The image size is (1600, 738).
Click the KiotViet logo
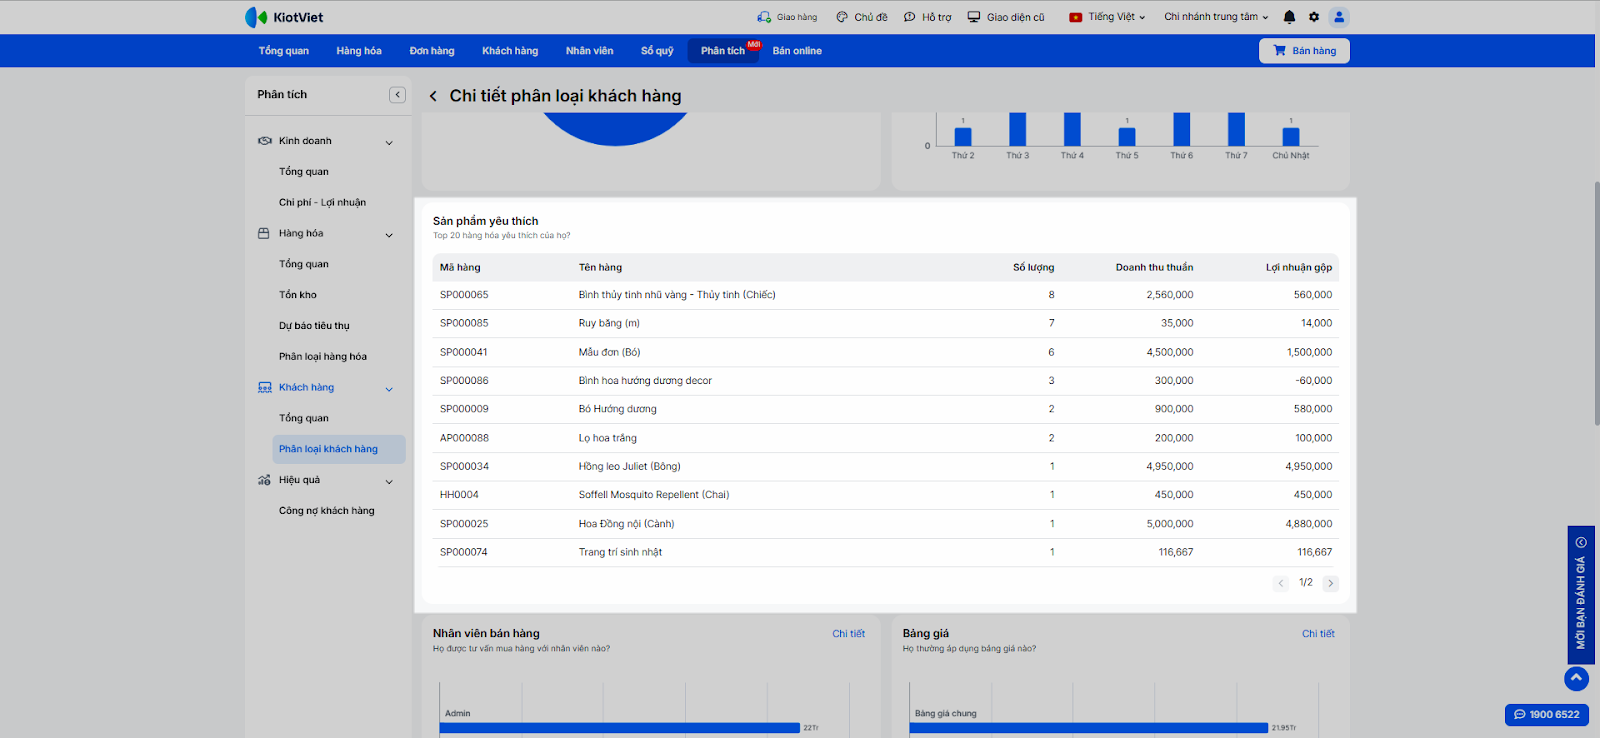click(x=285, y=17)
